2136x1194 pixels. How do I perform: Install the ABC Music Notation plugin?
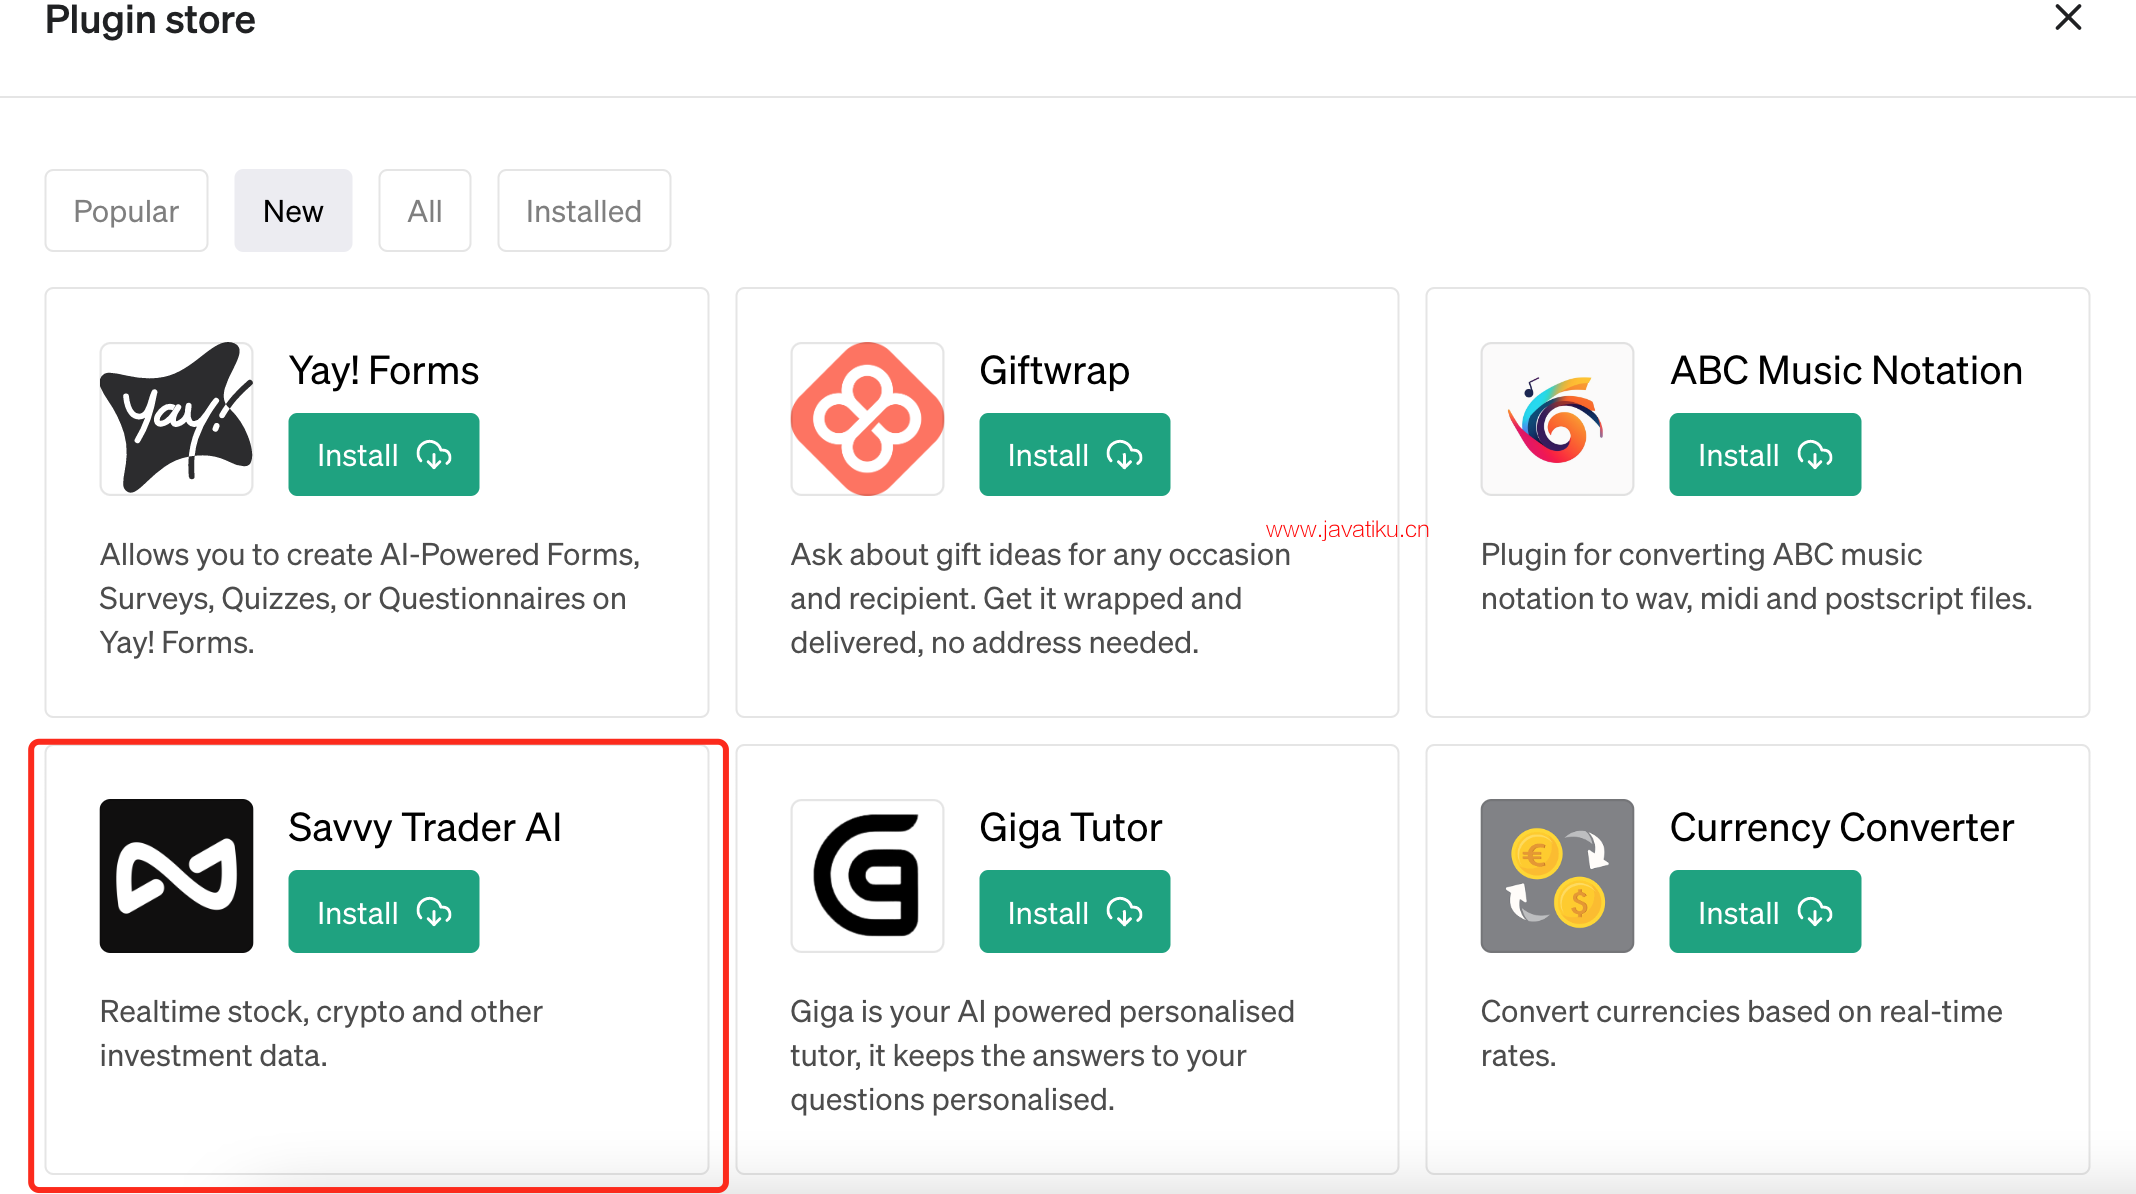[x=1765, y=455]
